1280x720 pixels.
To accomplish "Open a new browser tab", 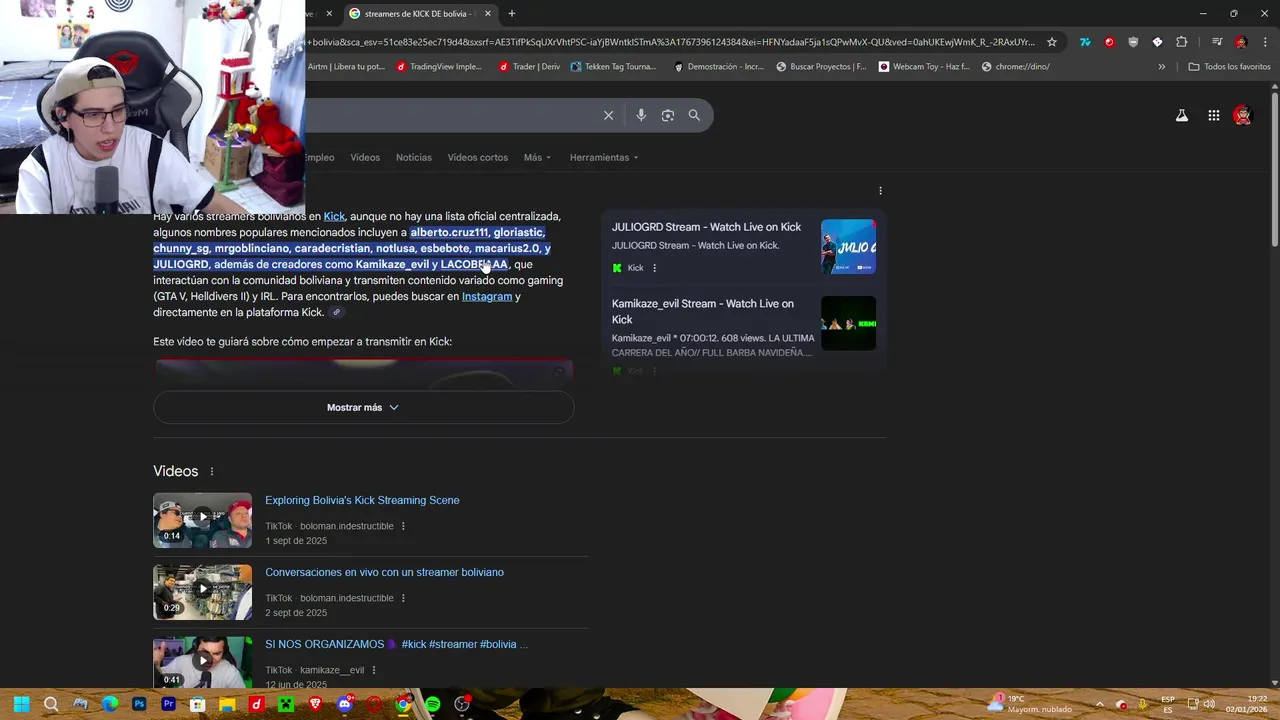I will coord(512,14).
